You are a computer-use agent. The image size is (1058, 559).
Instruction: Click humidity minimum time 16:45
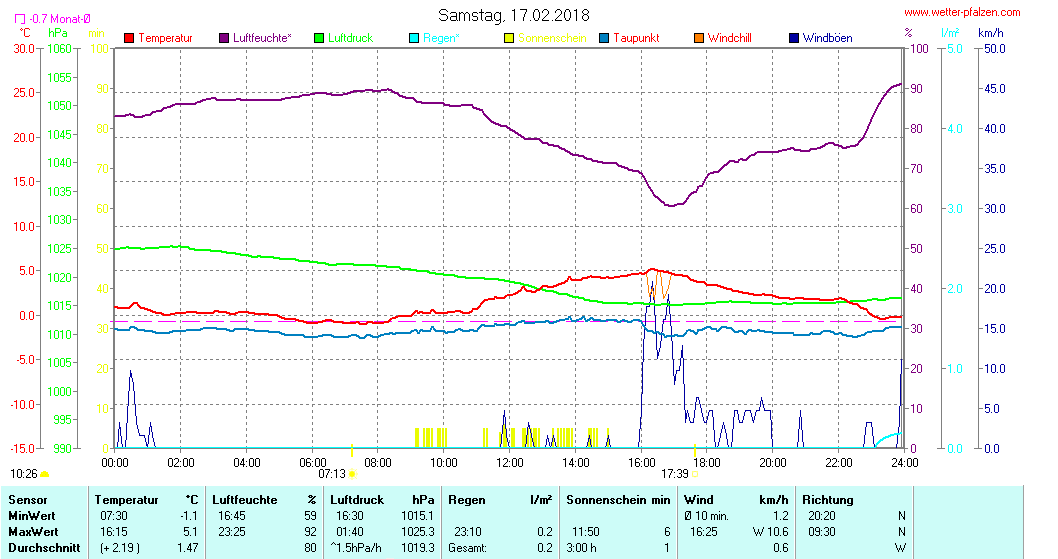[231, 516]
